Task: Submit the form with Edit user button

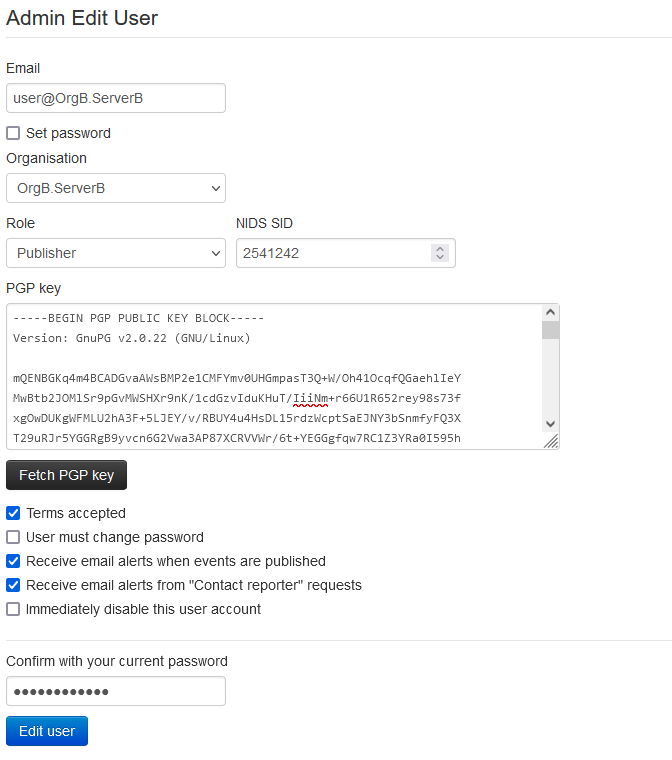Action: pyautogui.click(x=47, y=731)
